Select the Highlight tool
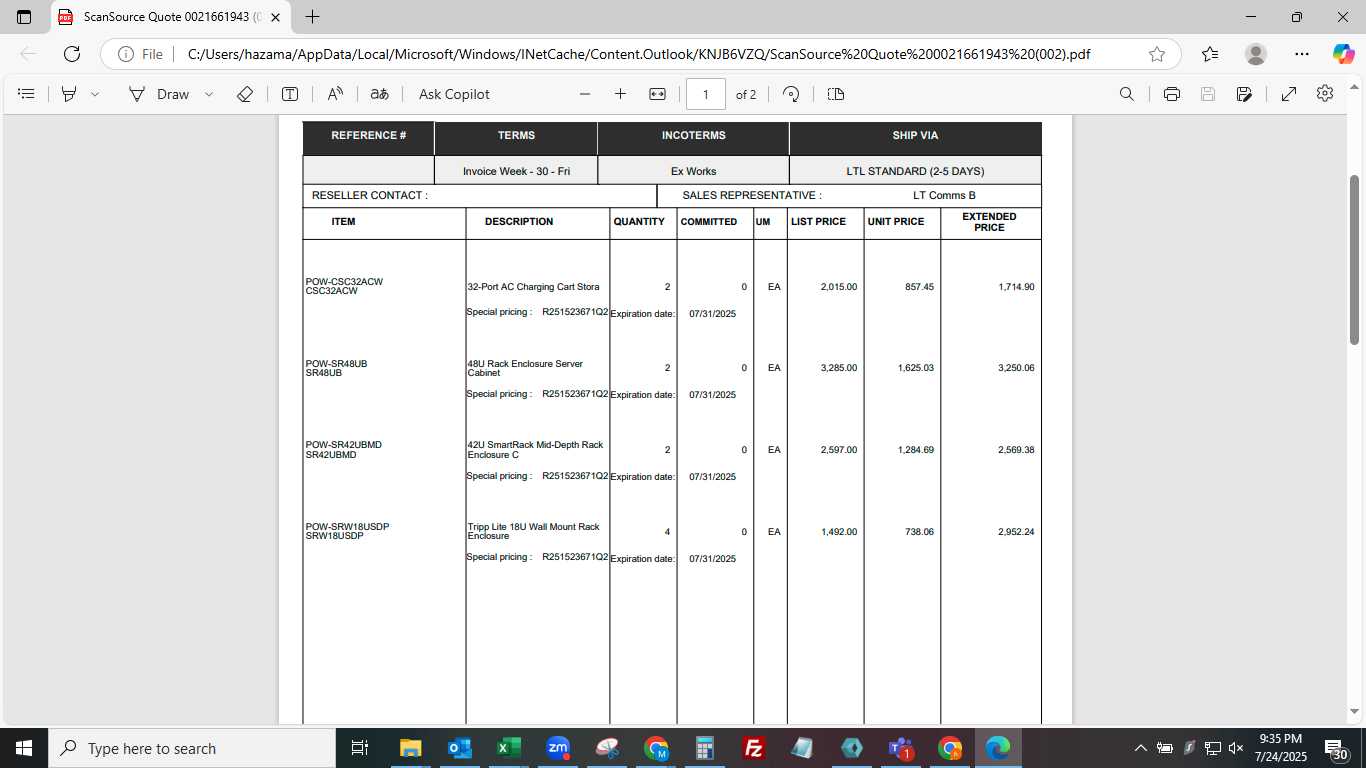Screen dimensions: 1366x768 tap(69, 94)
